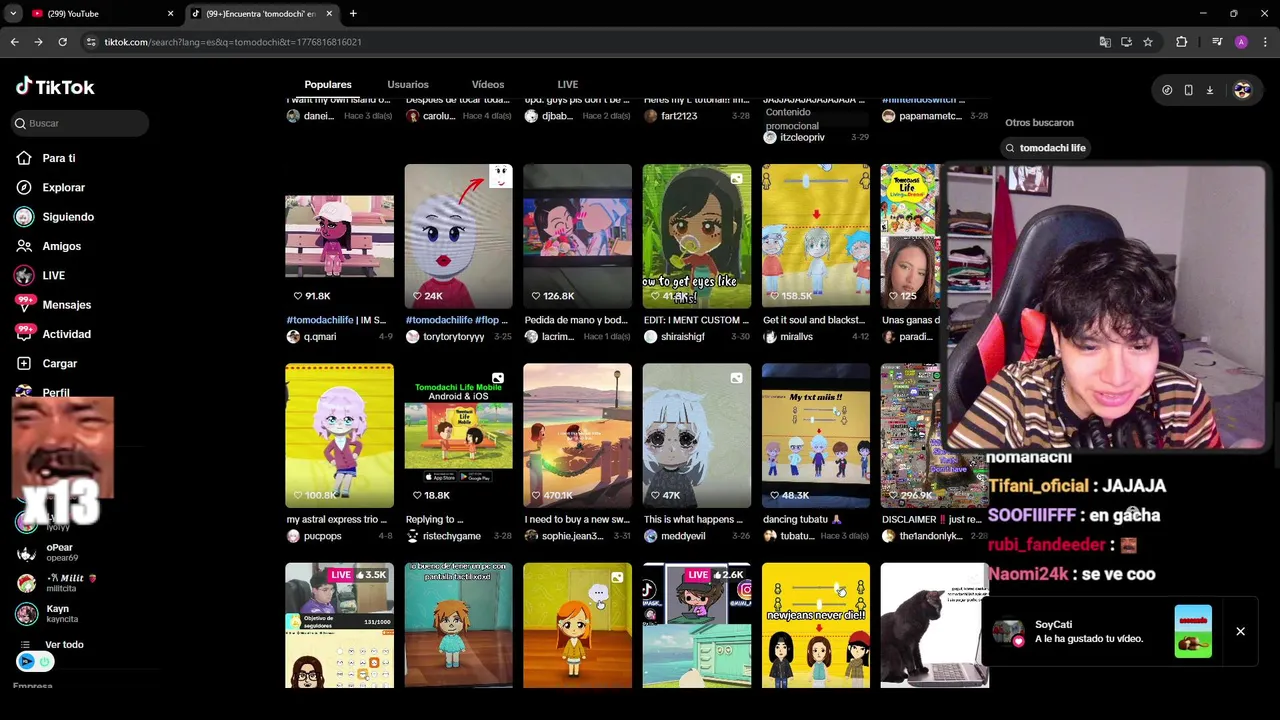Screen dimensions: 1280x720
Task: Open 'My txt miis' video 48.3K
Action: coord(816,435)
